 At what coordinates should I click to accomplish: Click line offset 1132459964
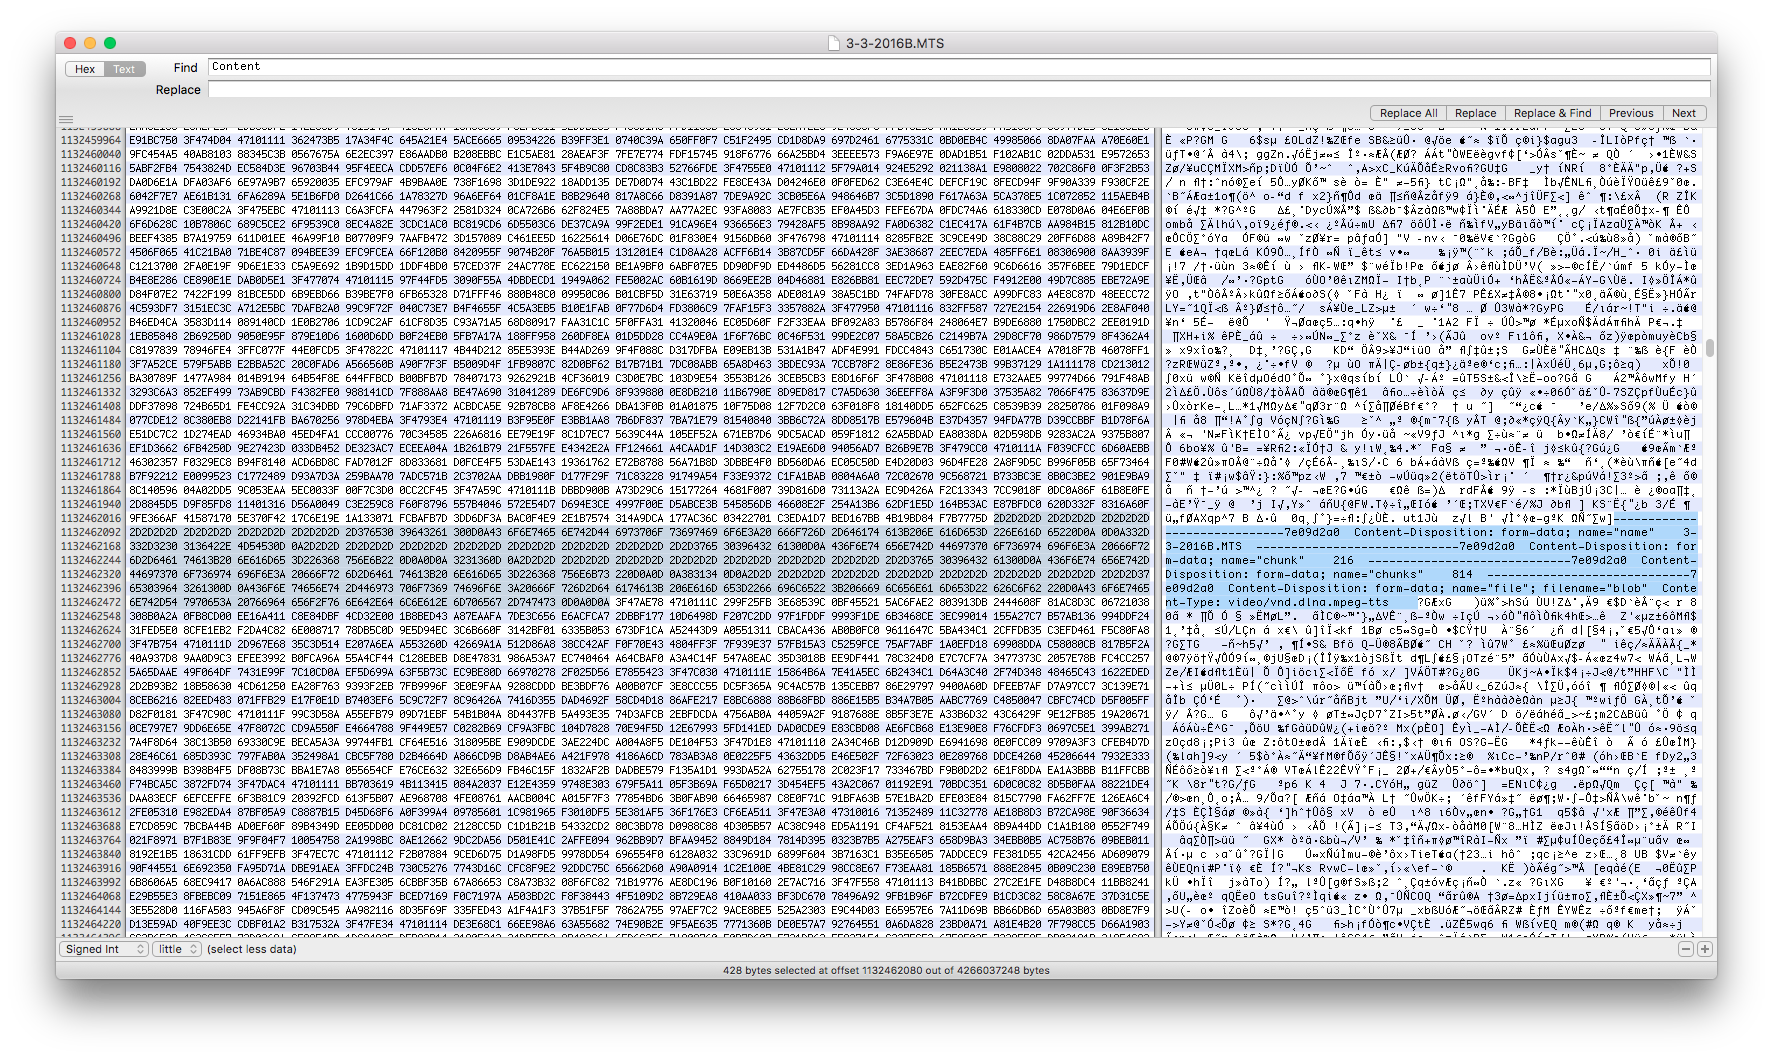coord(91,140)
